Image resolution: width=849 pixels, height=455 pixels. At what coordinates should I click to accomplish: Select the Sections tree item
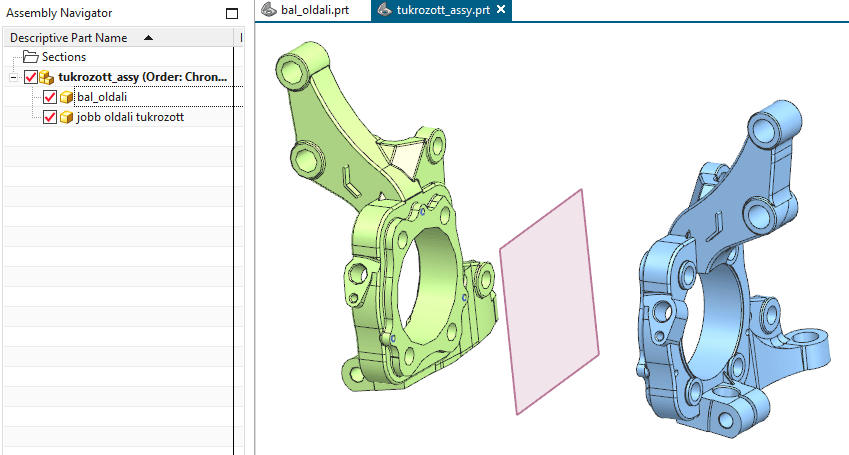(64, 57)
